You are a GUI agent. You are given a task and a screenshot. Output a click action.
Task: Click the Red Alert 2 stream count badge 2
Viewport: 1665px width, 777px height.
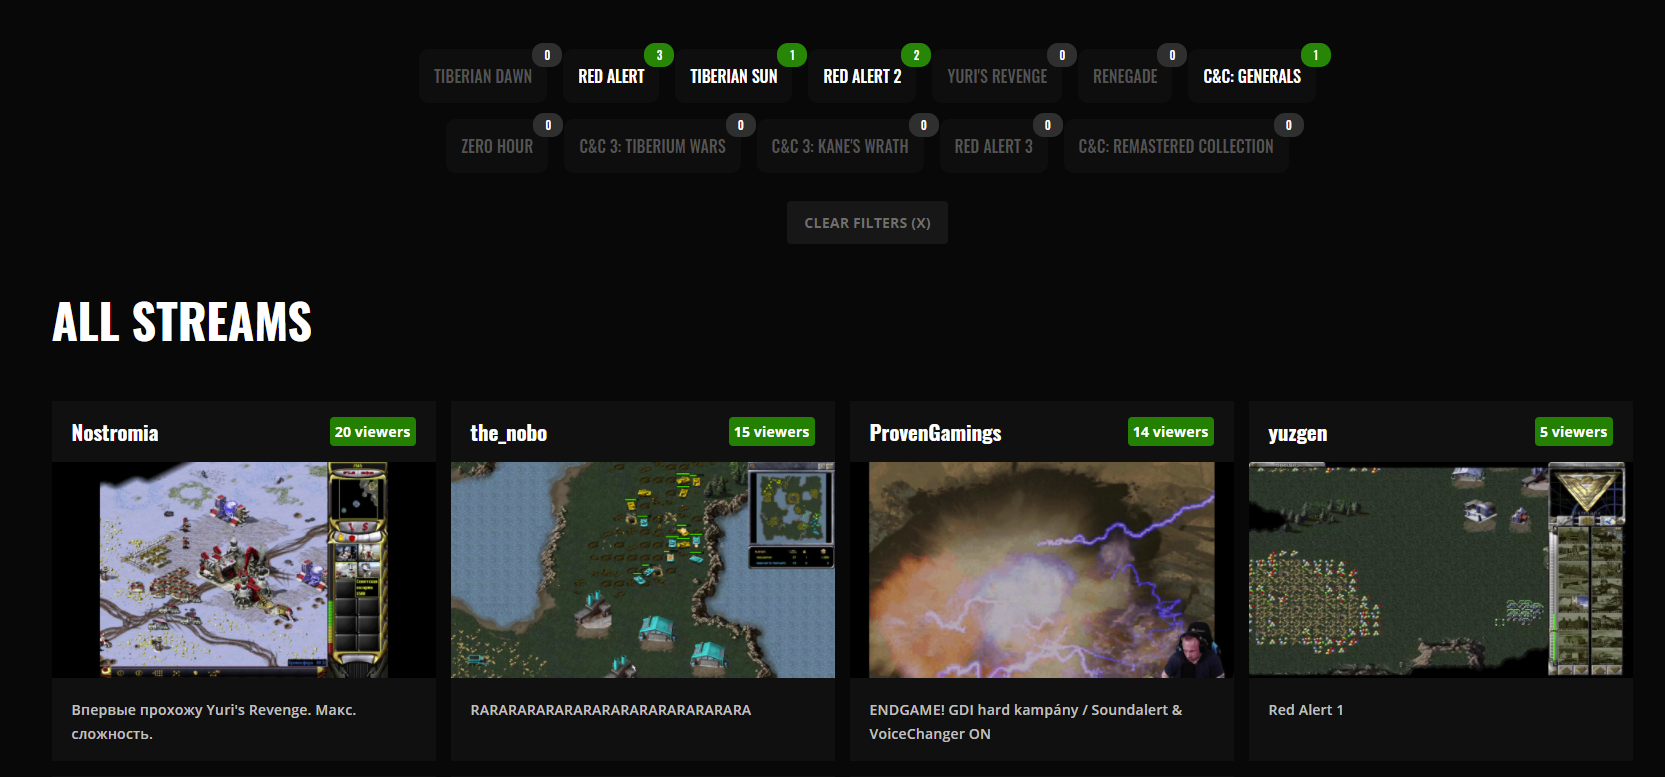tap(916, 55)
